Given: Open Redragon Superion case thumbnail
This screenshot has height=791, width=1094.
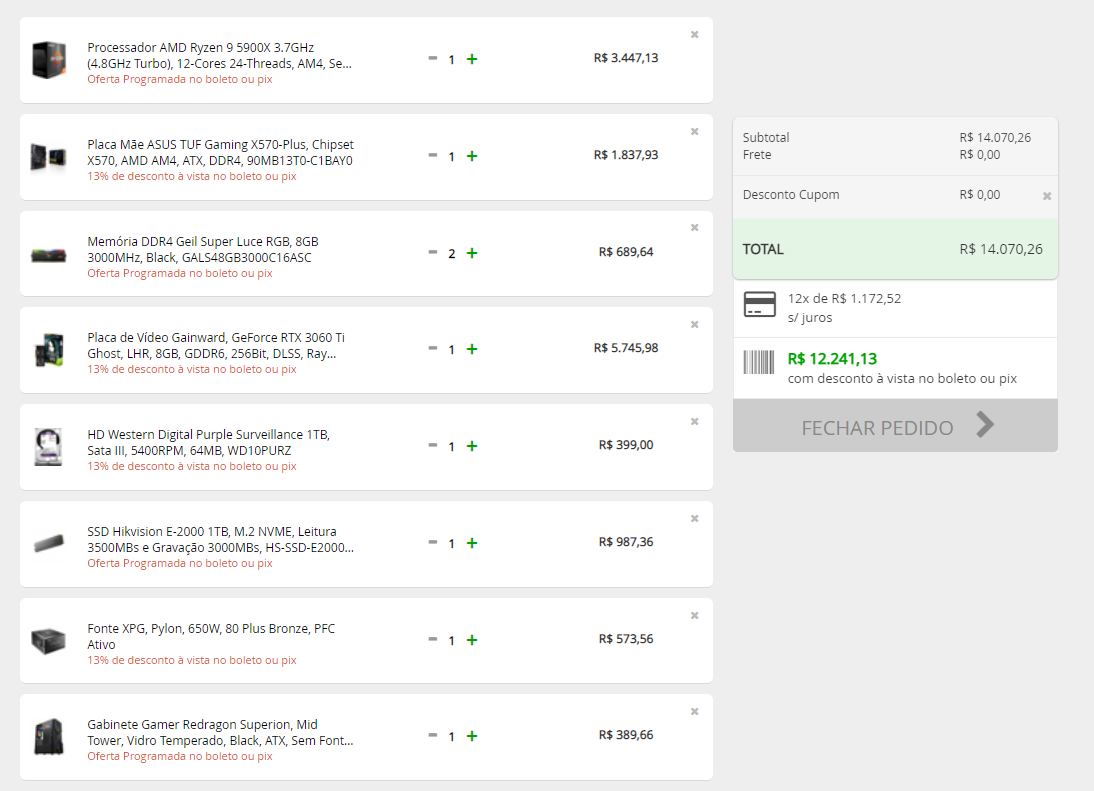Looking at the screenshot, I should tap(49, 737).
